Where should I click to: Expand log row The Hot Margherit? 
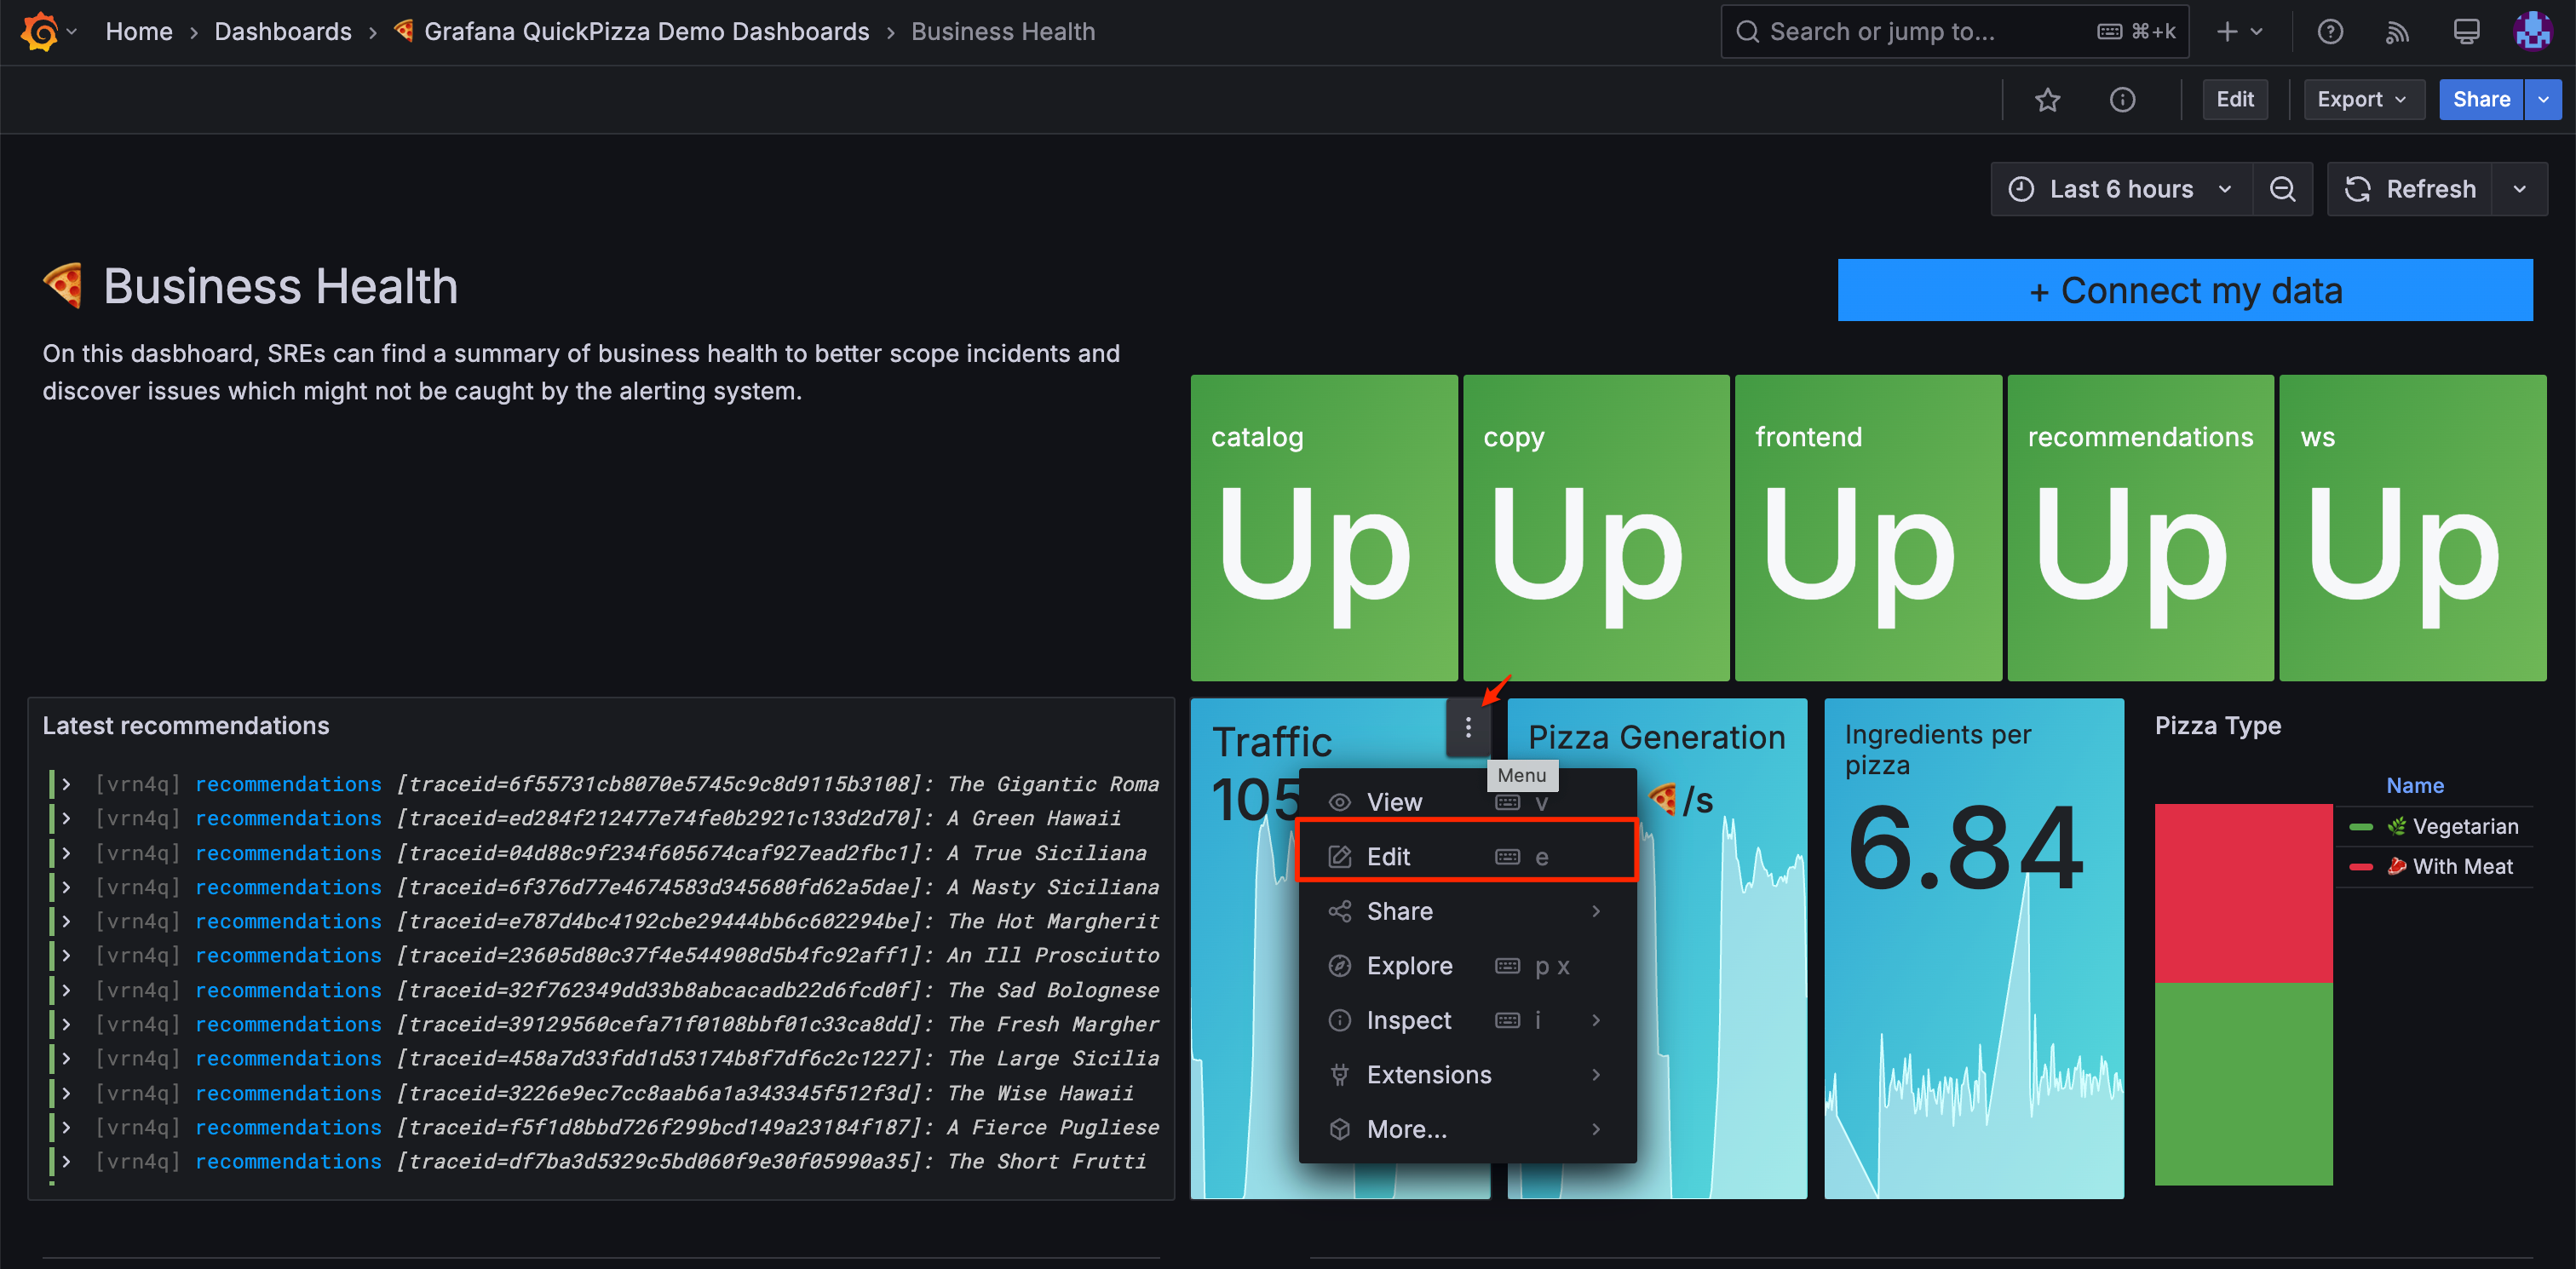coord(66,921)
